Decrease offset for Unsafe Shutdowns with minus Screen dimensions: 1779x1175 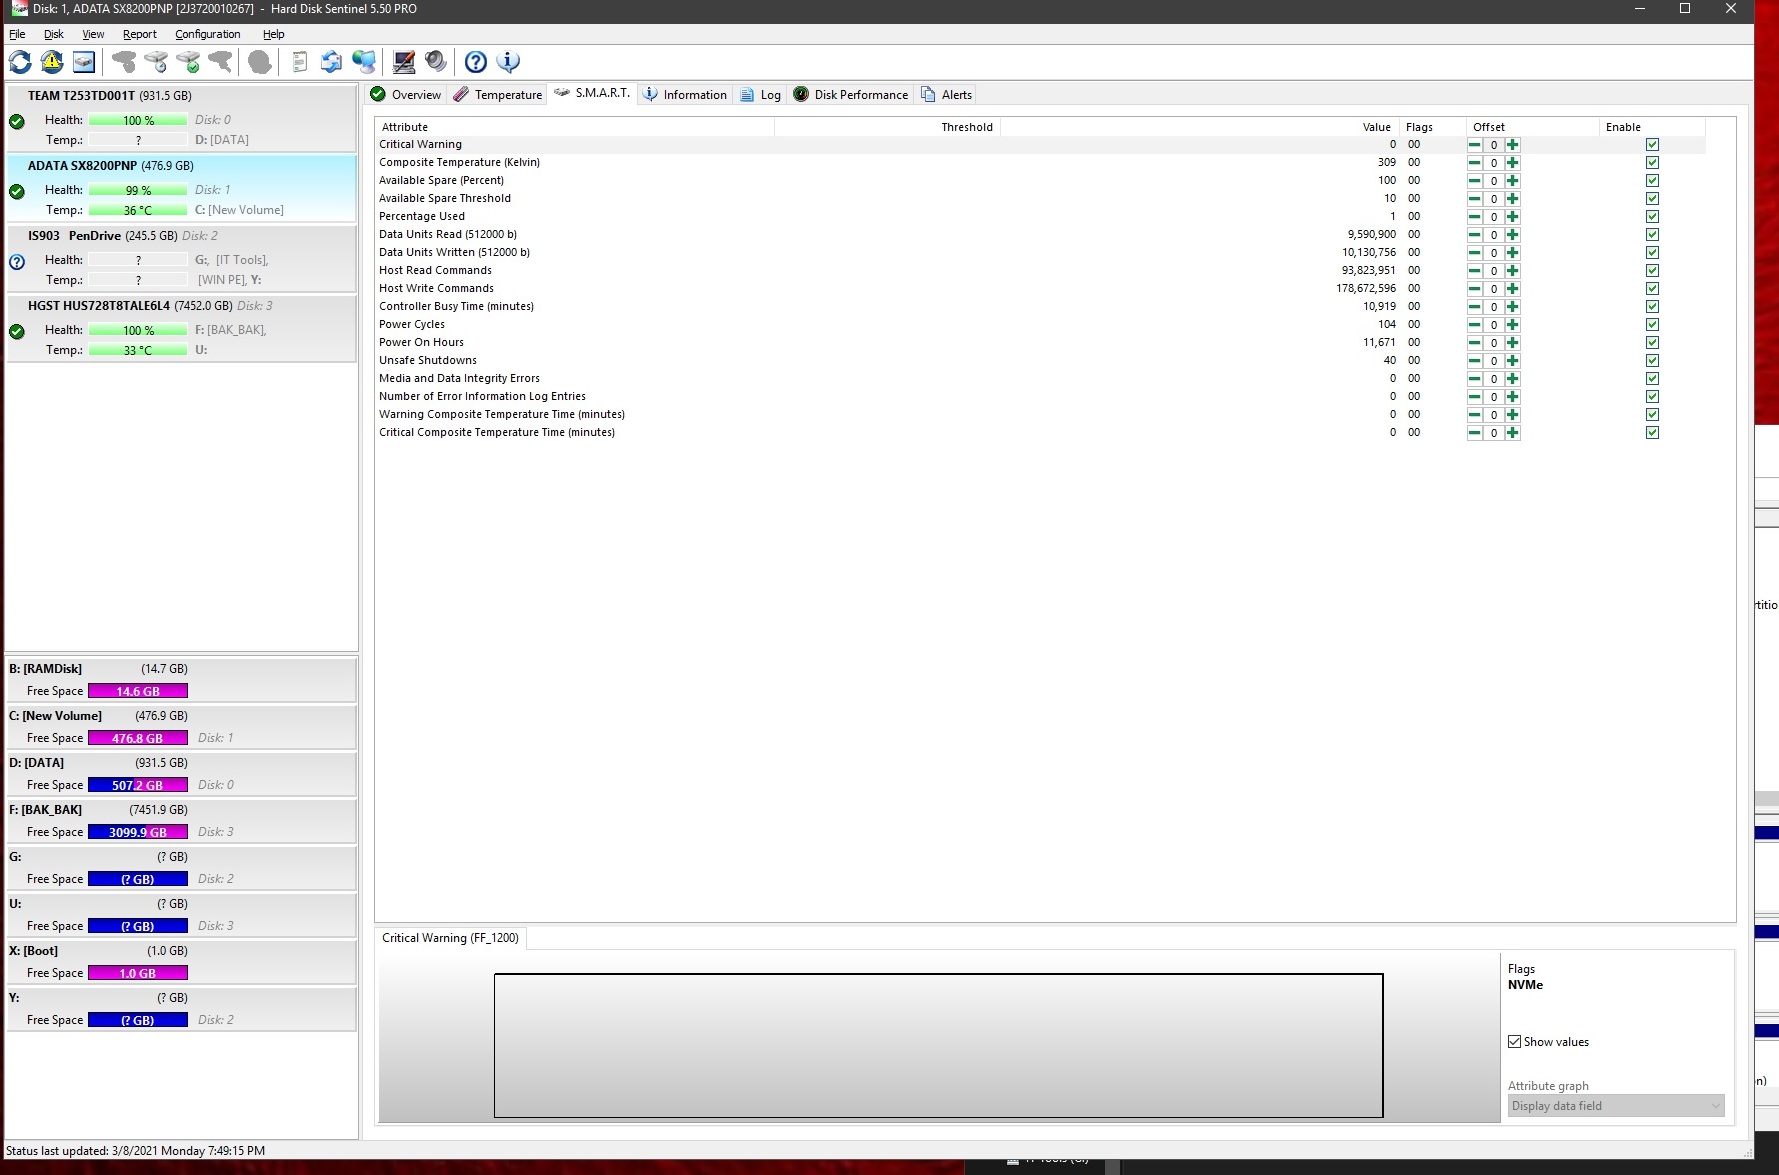tap(1474, 361)
